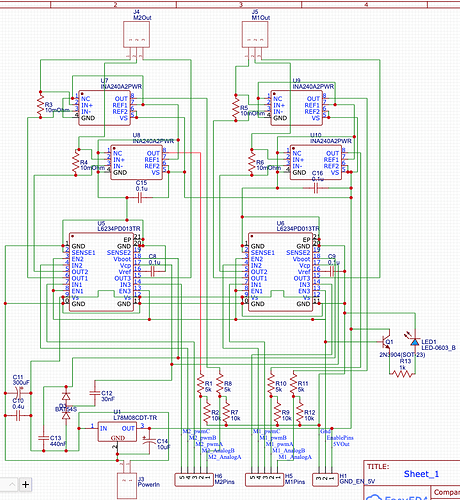Select the J5 M1Out connector

pyautogui.click(x=255, y=35)
